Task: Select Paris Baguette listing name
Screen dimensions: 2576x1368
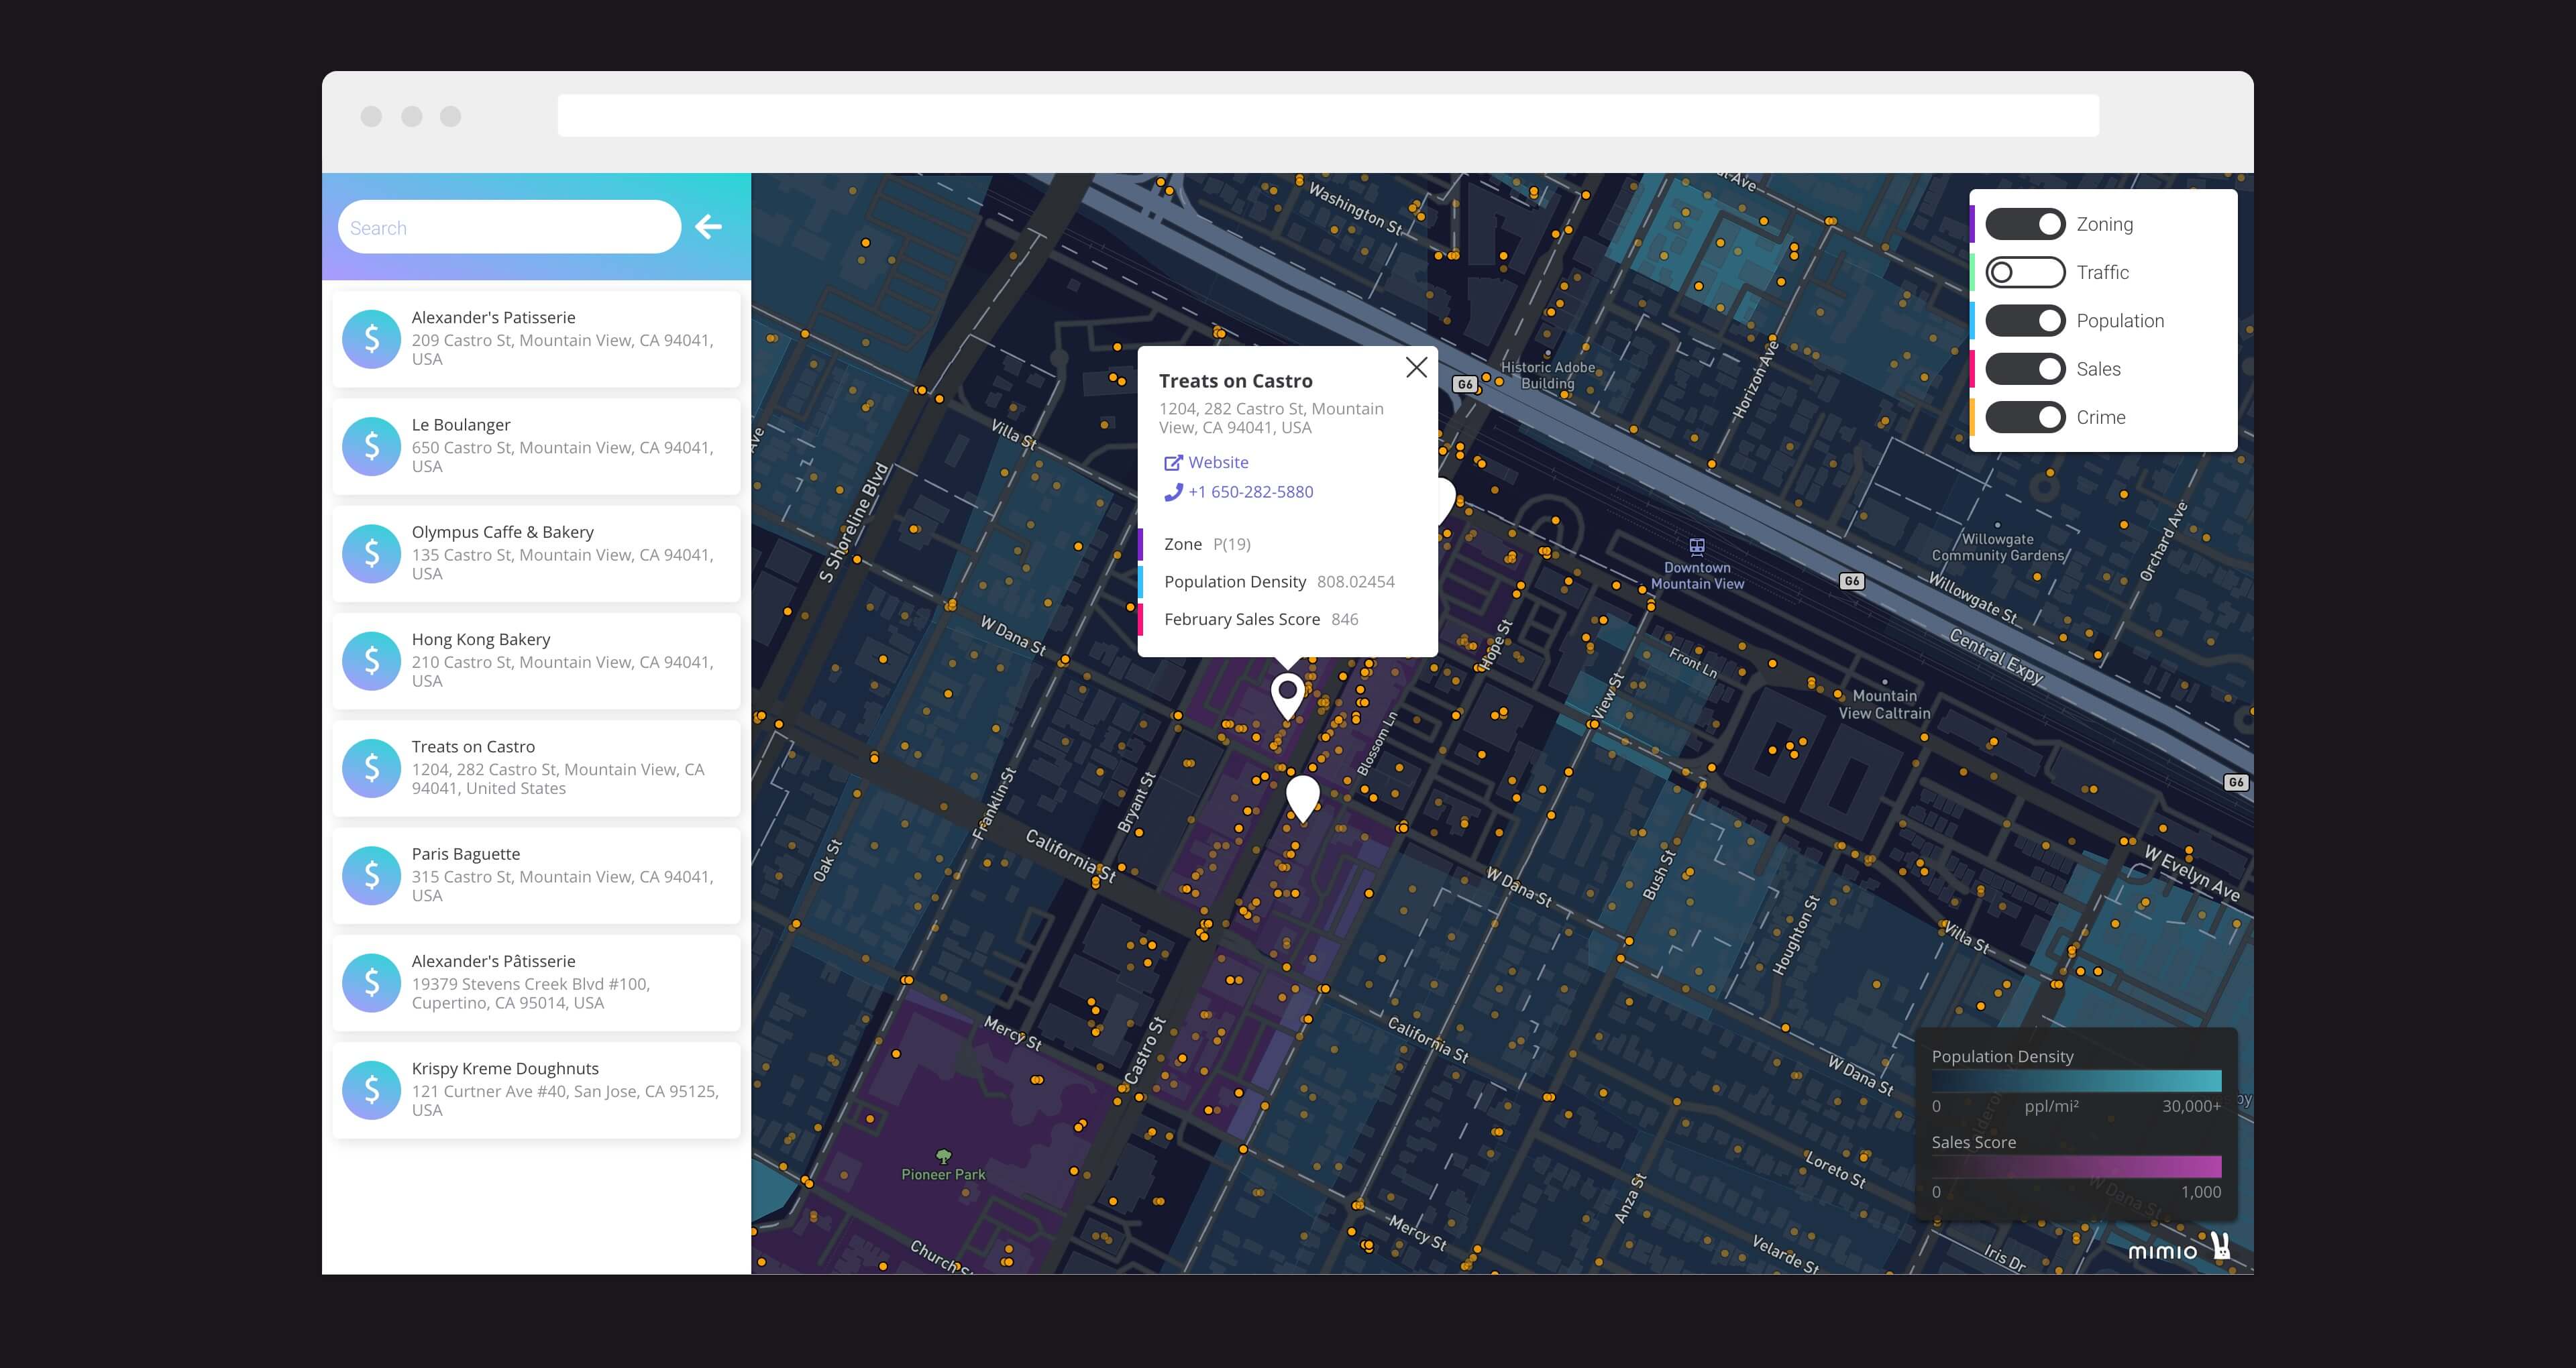Action: (x=466, y=854)
